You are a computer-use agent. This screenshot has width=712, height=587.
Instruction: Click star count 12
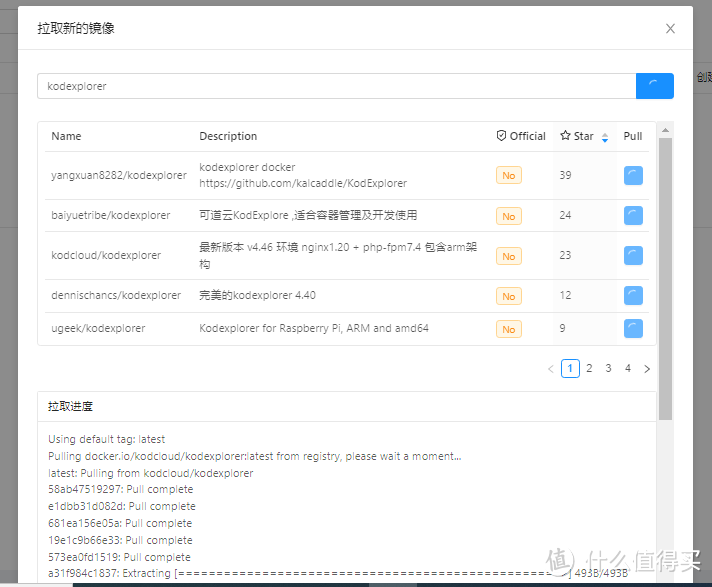pyautogui.click(x=565, y=295)
